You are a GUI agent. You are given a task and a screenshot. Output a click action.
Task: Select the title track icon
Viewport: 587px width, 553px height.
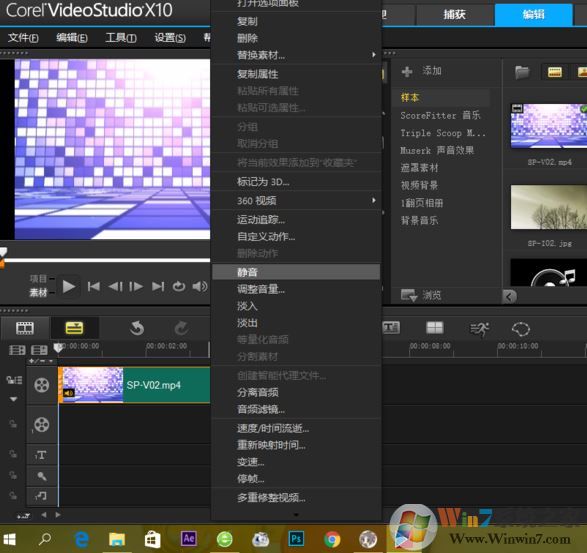click(x=41, y=455)
